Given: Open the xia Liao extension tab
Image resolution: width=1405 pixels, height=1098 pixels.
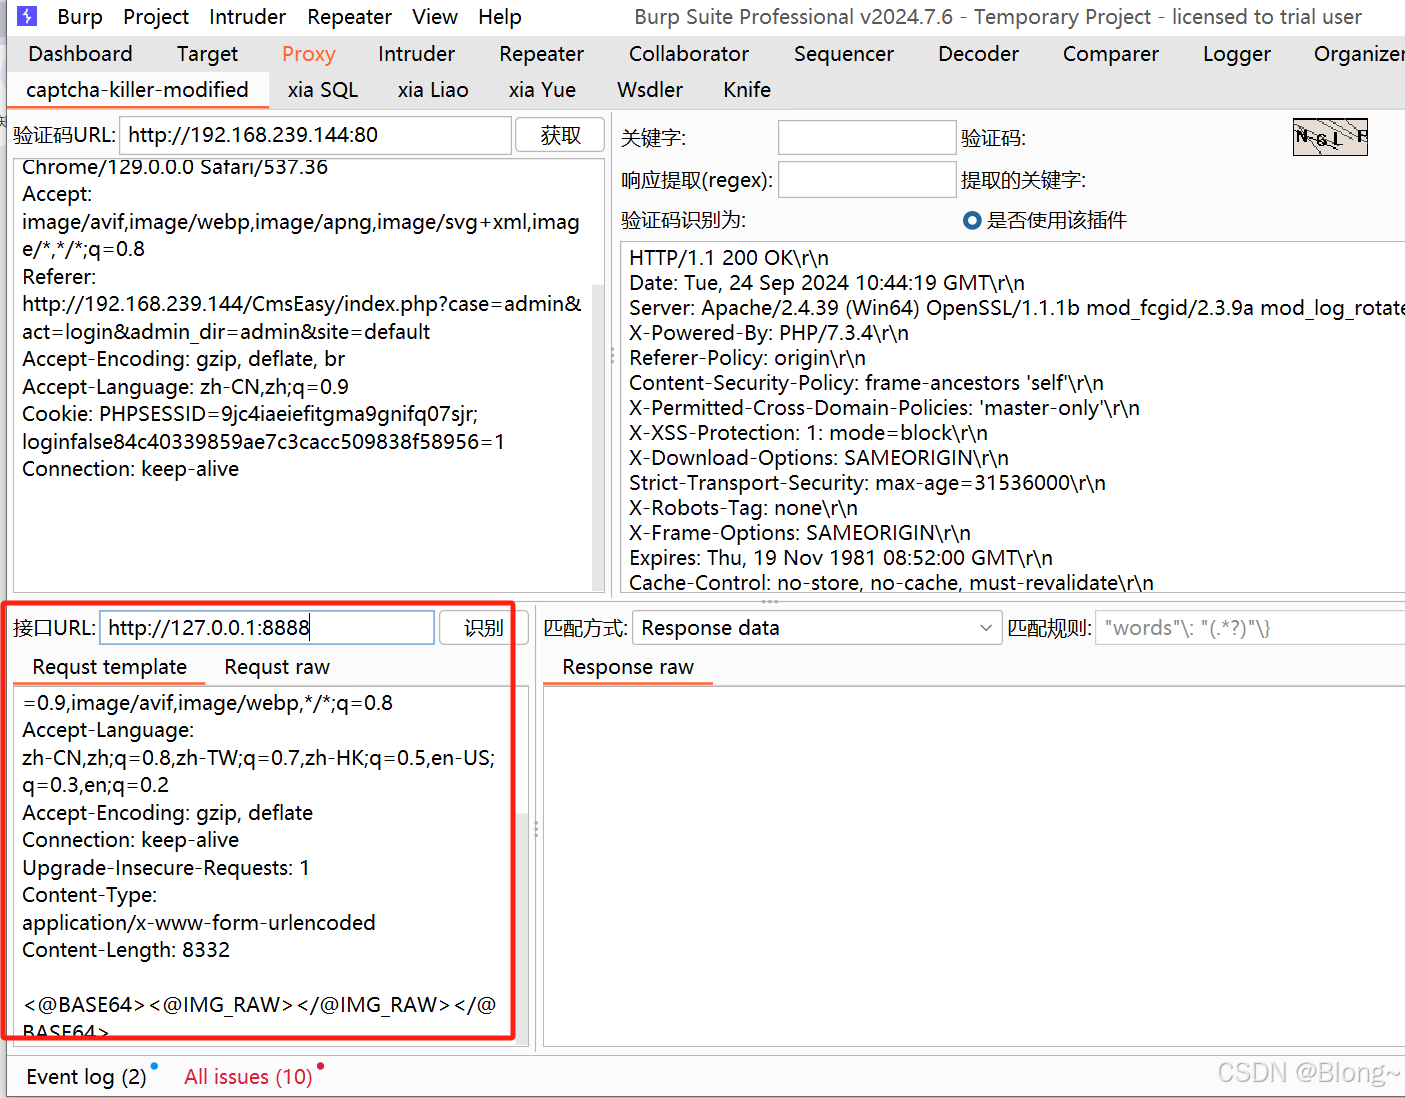Looking at the screenshot, I should pos(432,90).
